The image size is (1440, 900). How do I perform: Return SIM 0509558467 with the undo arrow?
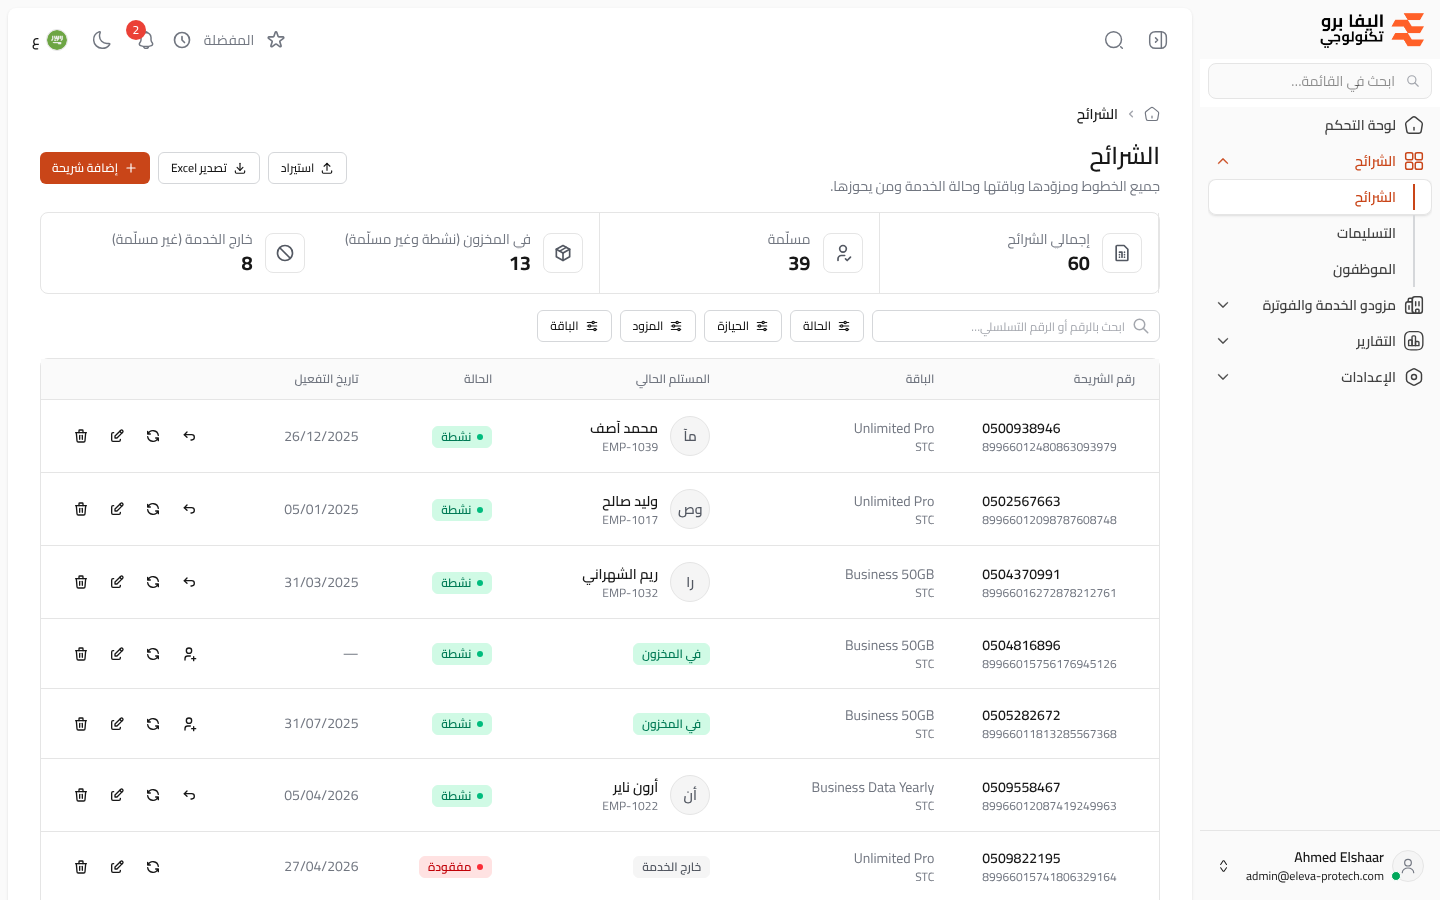tap(189, 795)
